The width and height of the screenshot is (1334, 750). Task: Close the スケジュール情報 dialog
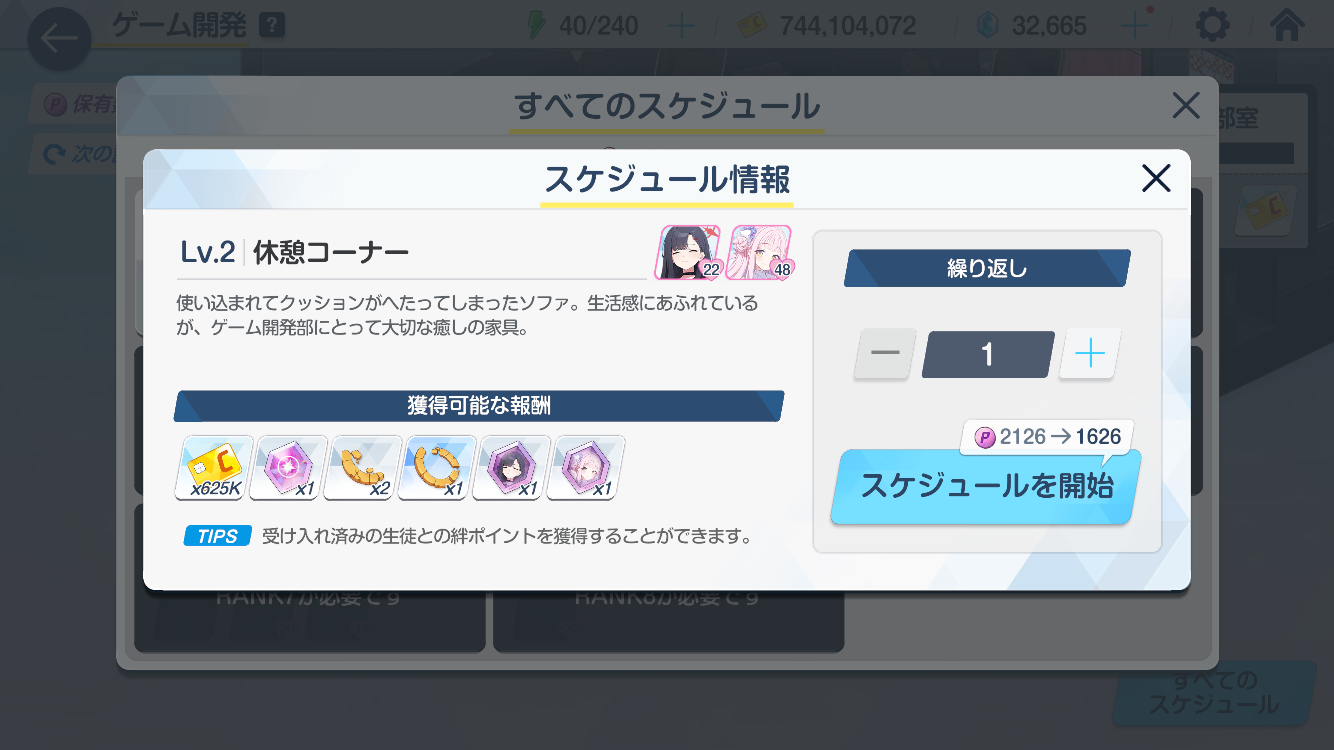(1156, 179)
